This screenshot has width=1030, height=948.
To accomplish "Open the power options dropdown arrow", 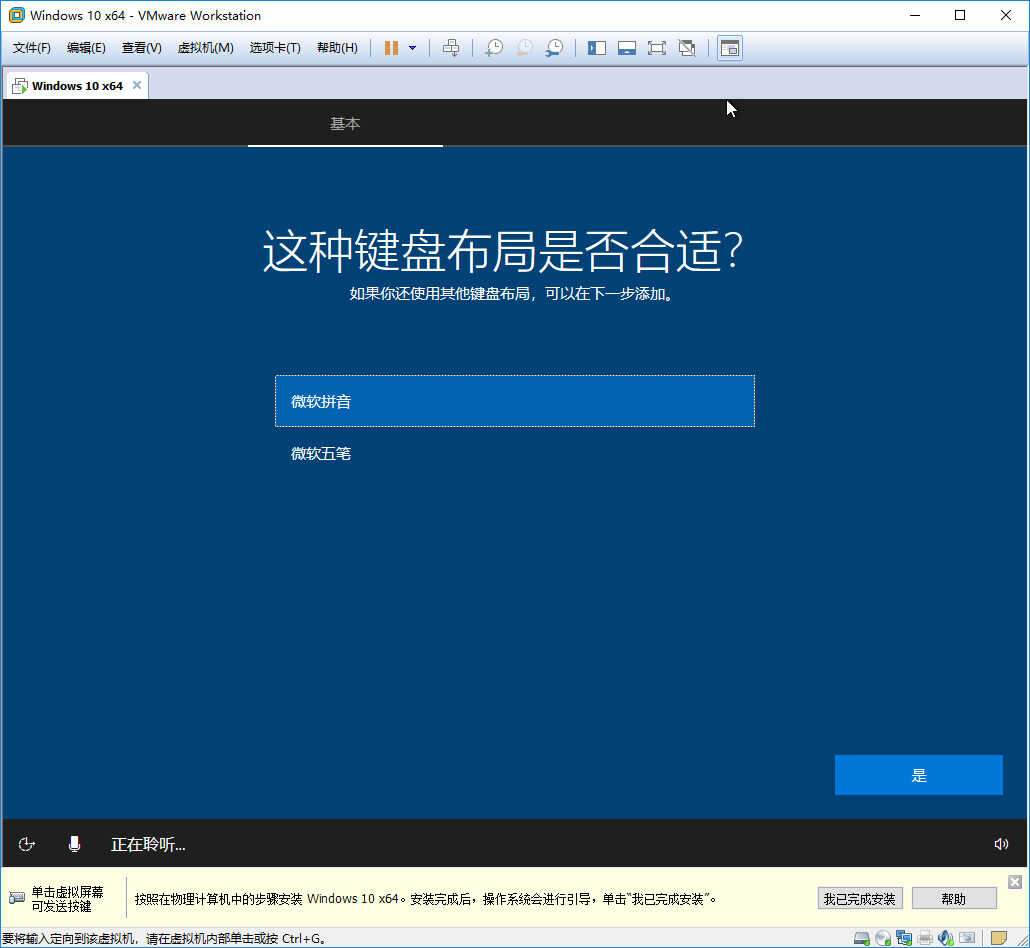I will tap(413, 48).
